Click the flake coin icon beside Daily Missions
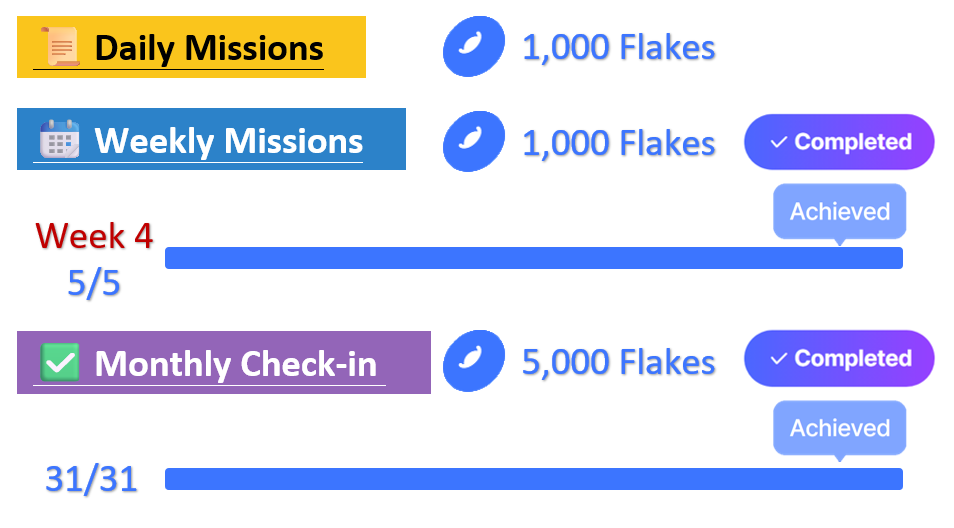Image resolution: width=954 pixels, height=528 pixels. [473, 46]
